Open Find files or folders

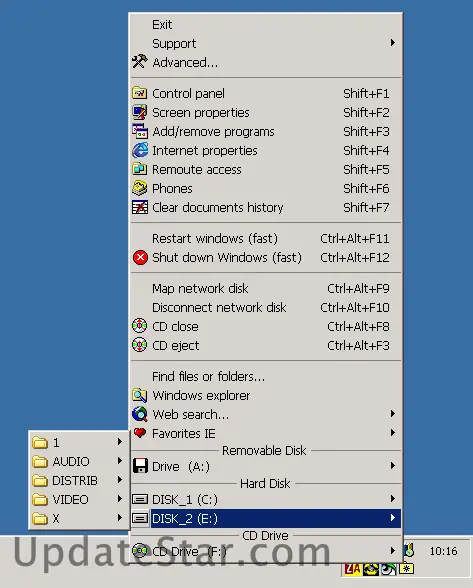coord(266,376)
